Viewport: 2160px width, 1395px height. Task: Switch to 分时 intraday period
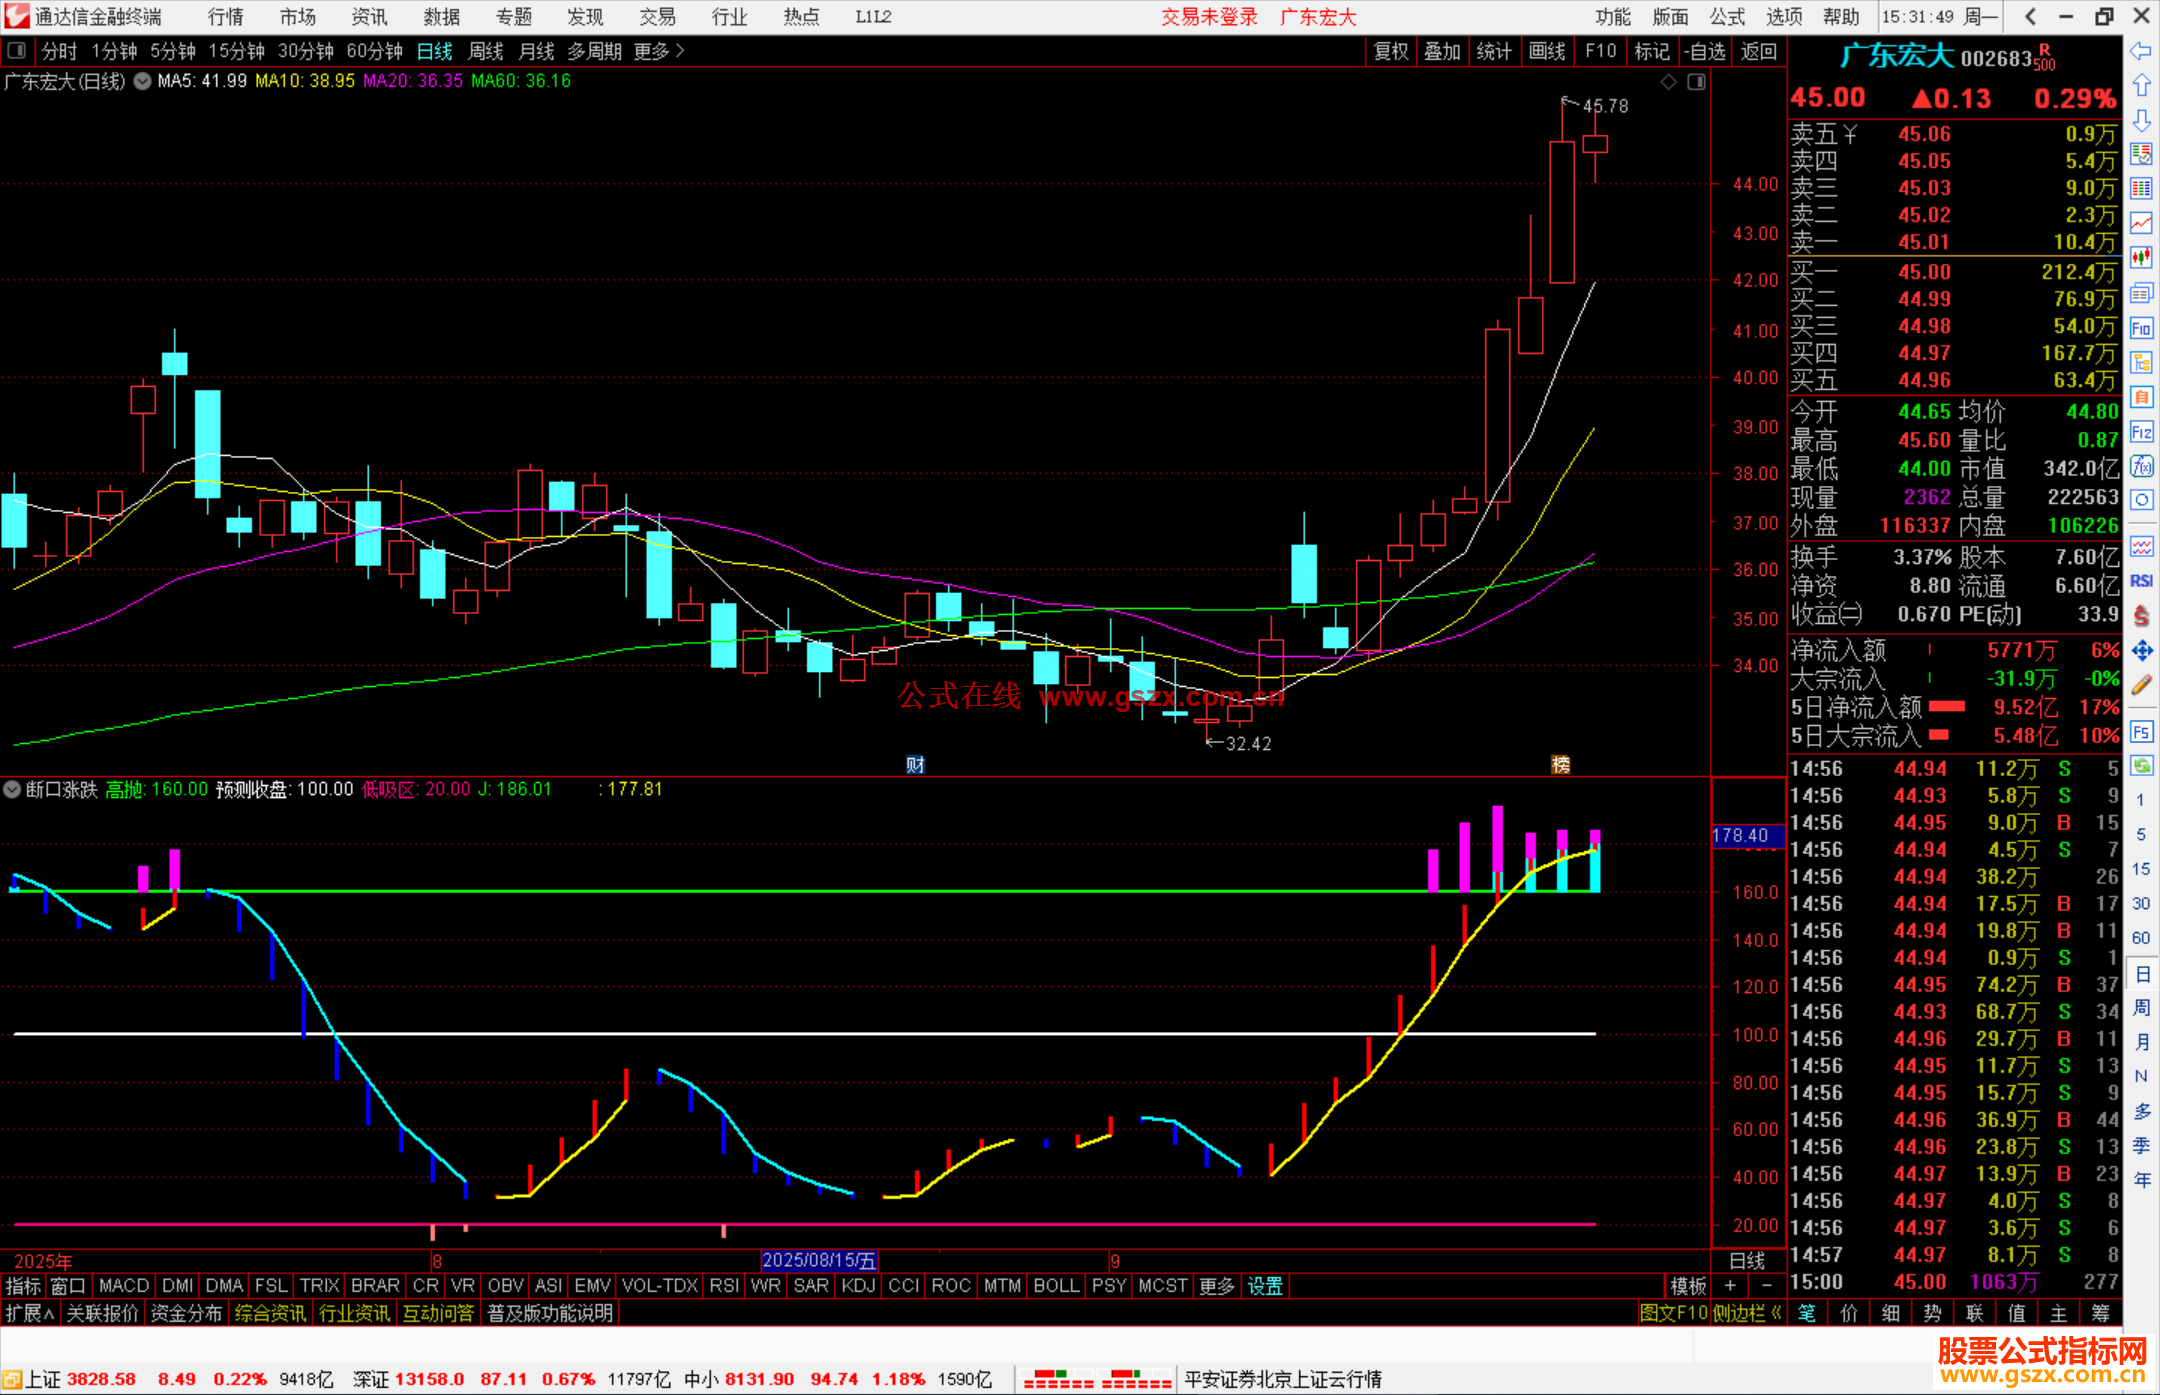click(59, 51)
